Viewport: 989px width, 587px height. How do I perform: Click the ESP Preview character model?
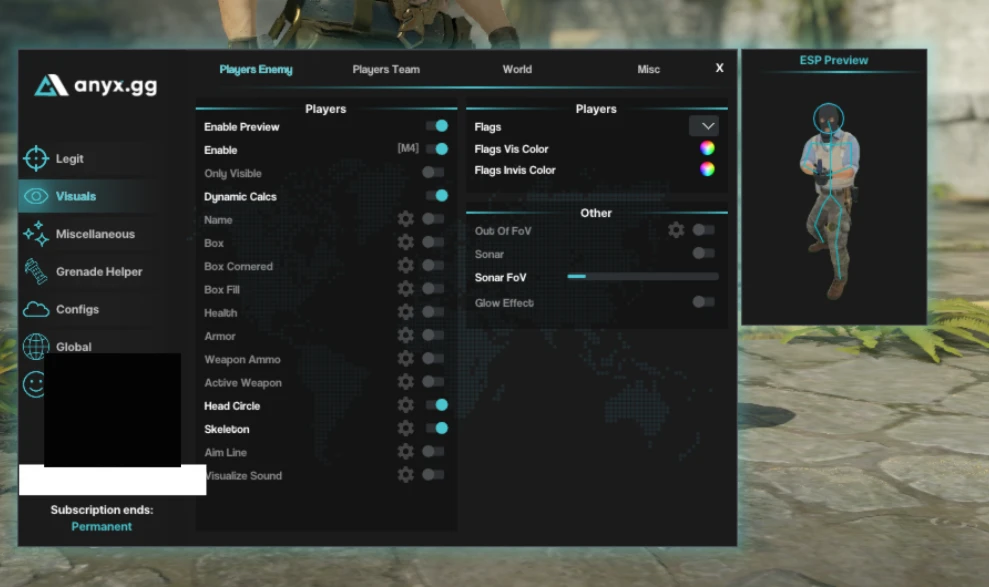pos(830,201)
